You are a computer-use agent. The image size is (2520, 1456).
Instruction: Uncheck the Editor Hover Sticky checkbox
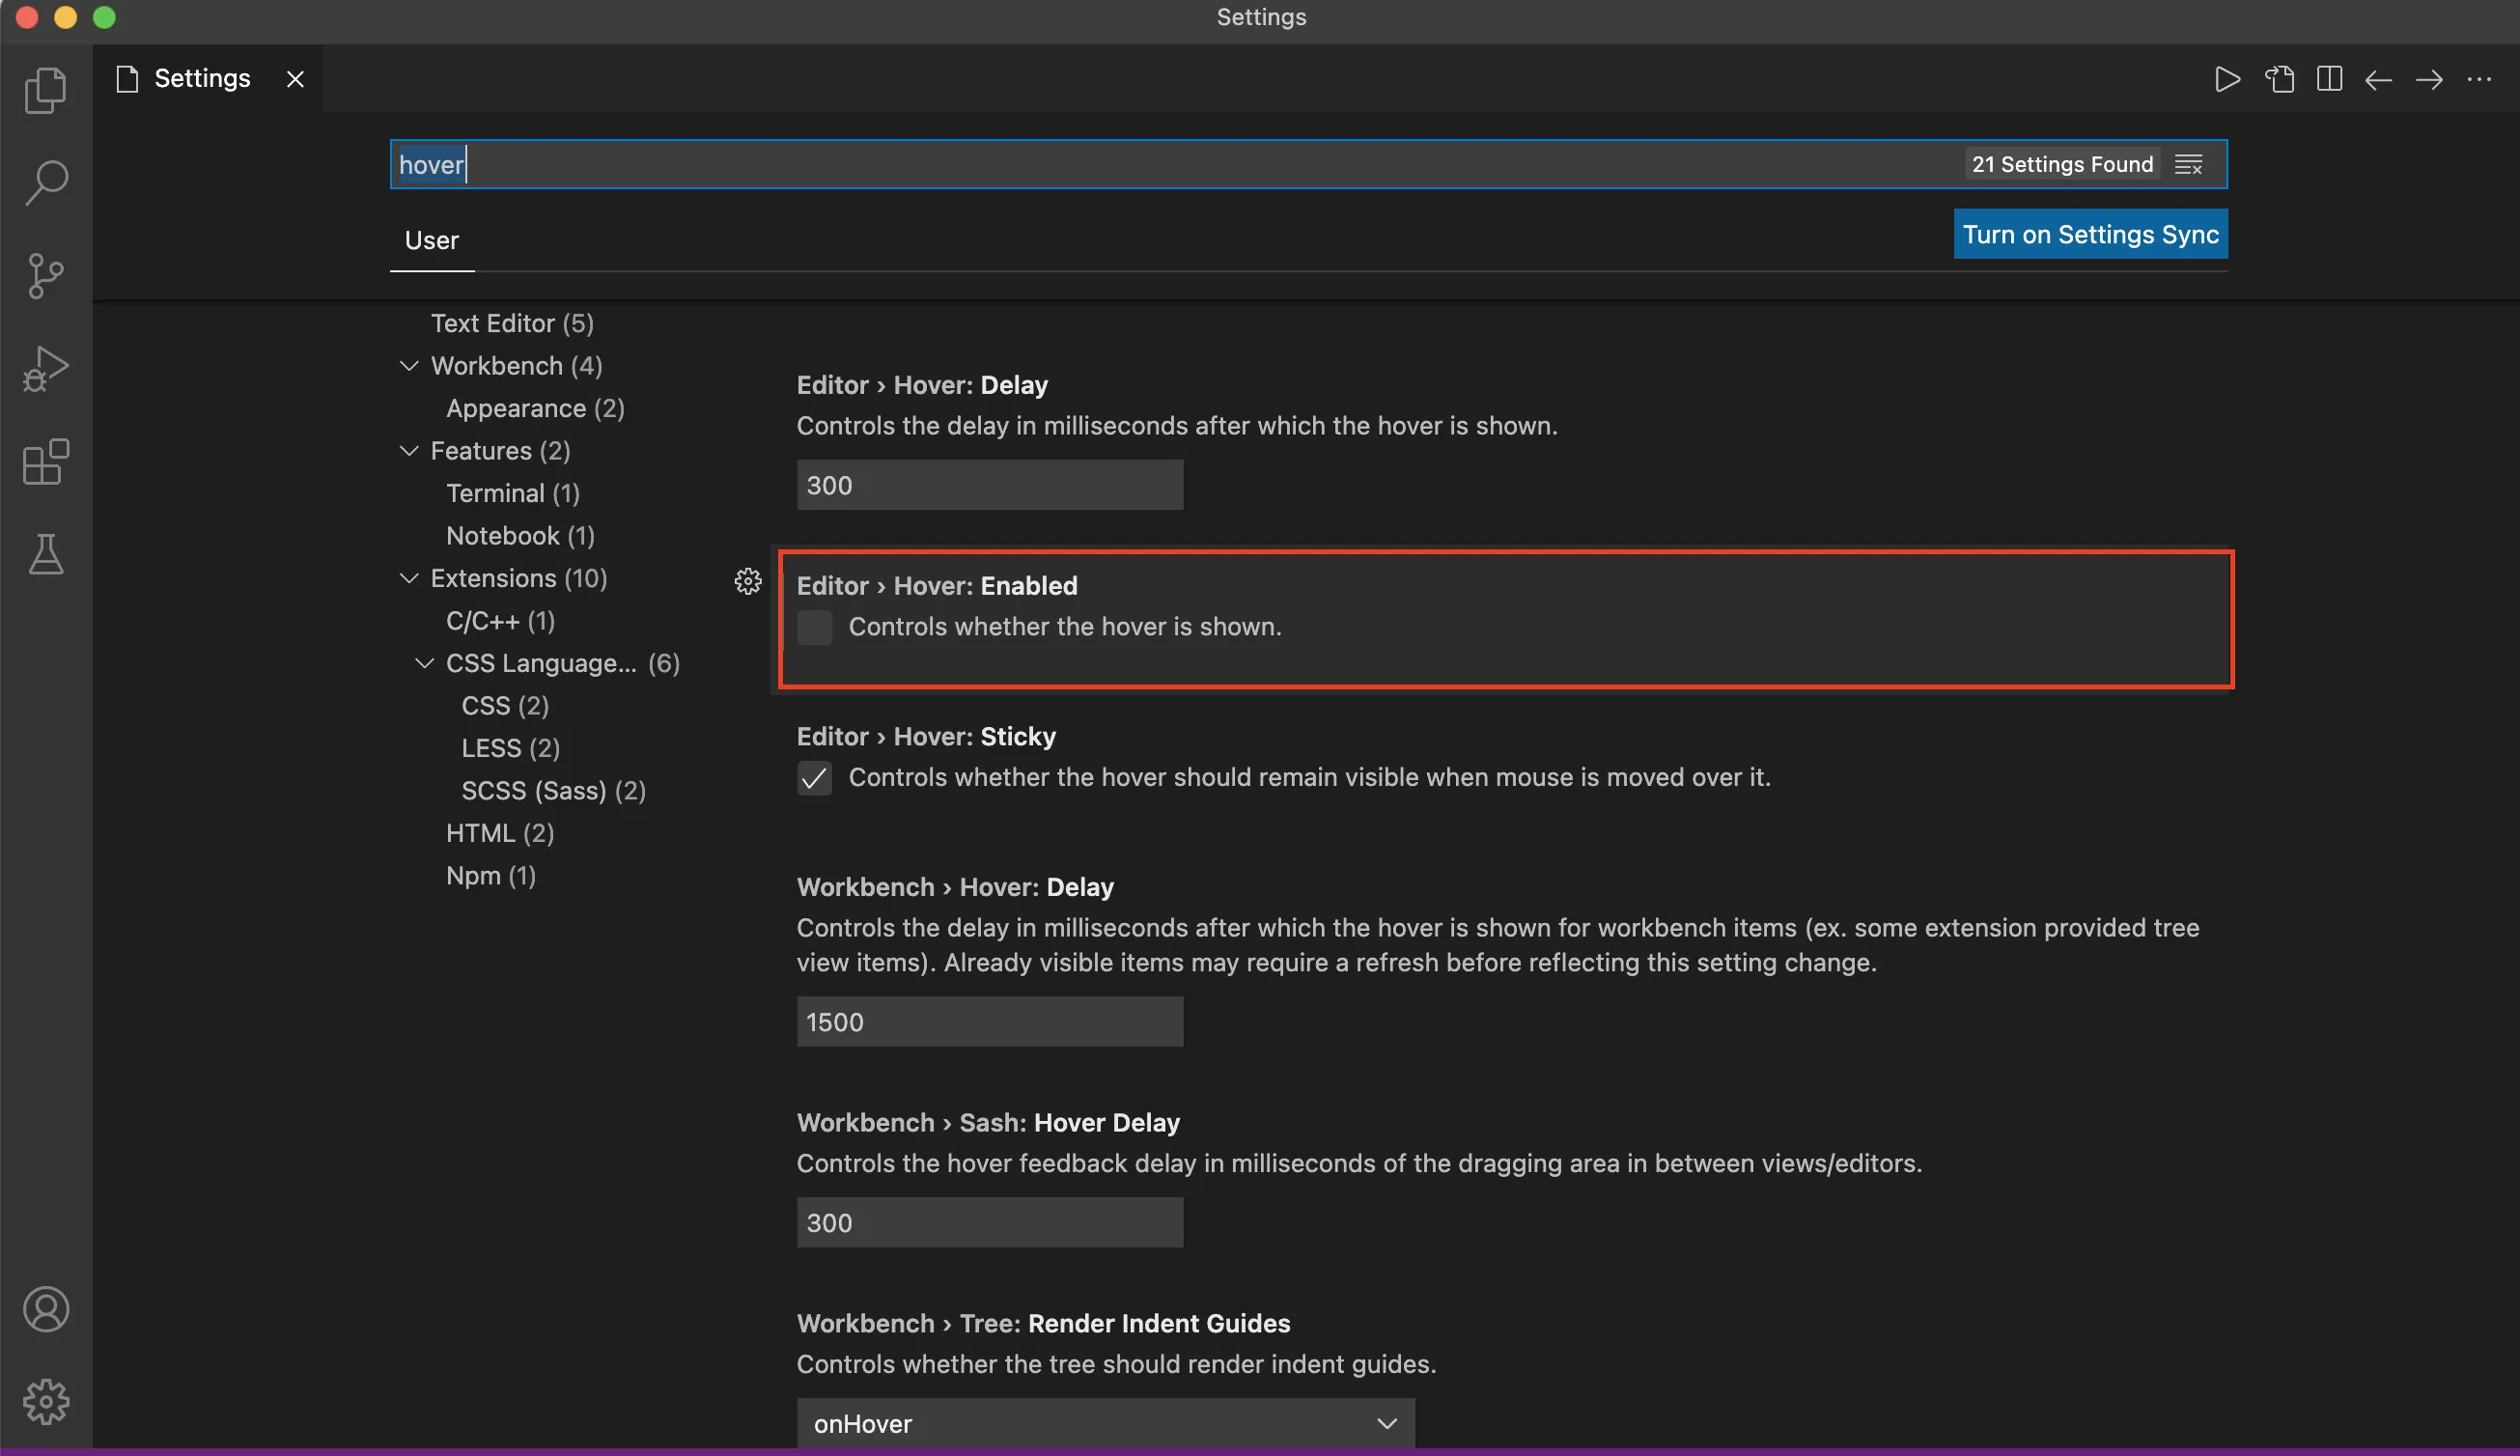[814, 778]
